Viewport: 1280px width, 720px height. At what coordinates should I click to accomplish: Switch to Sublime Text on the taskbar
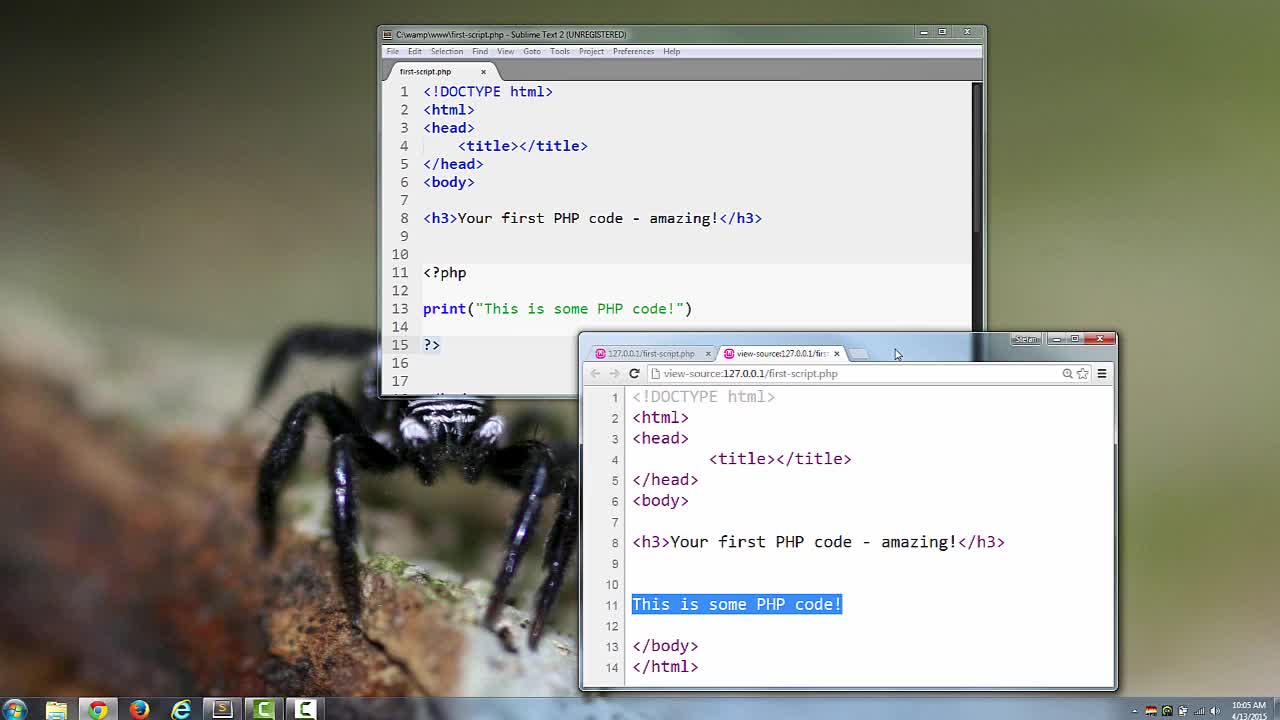point(222,709)
